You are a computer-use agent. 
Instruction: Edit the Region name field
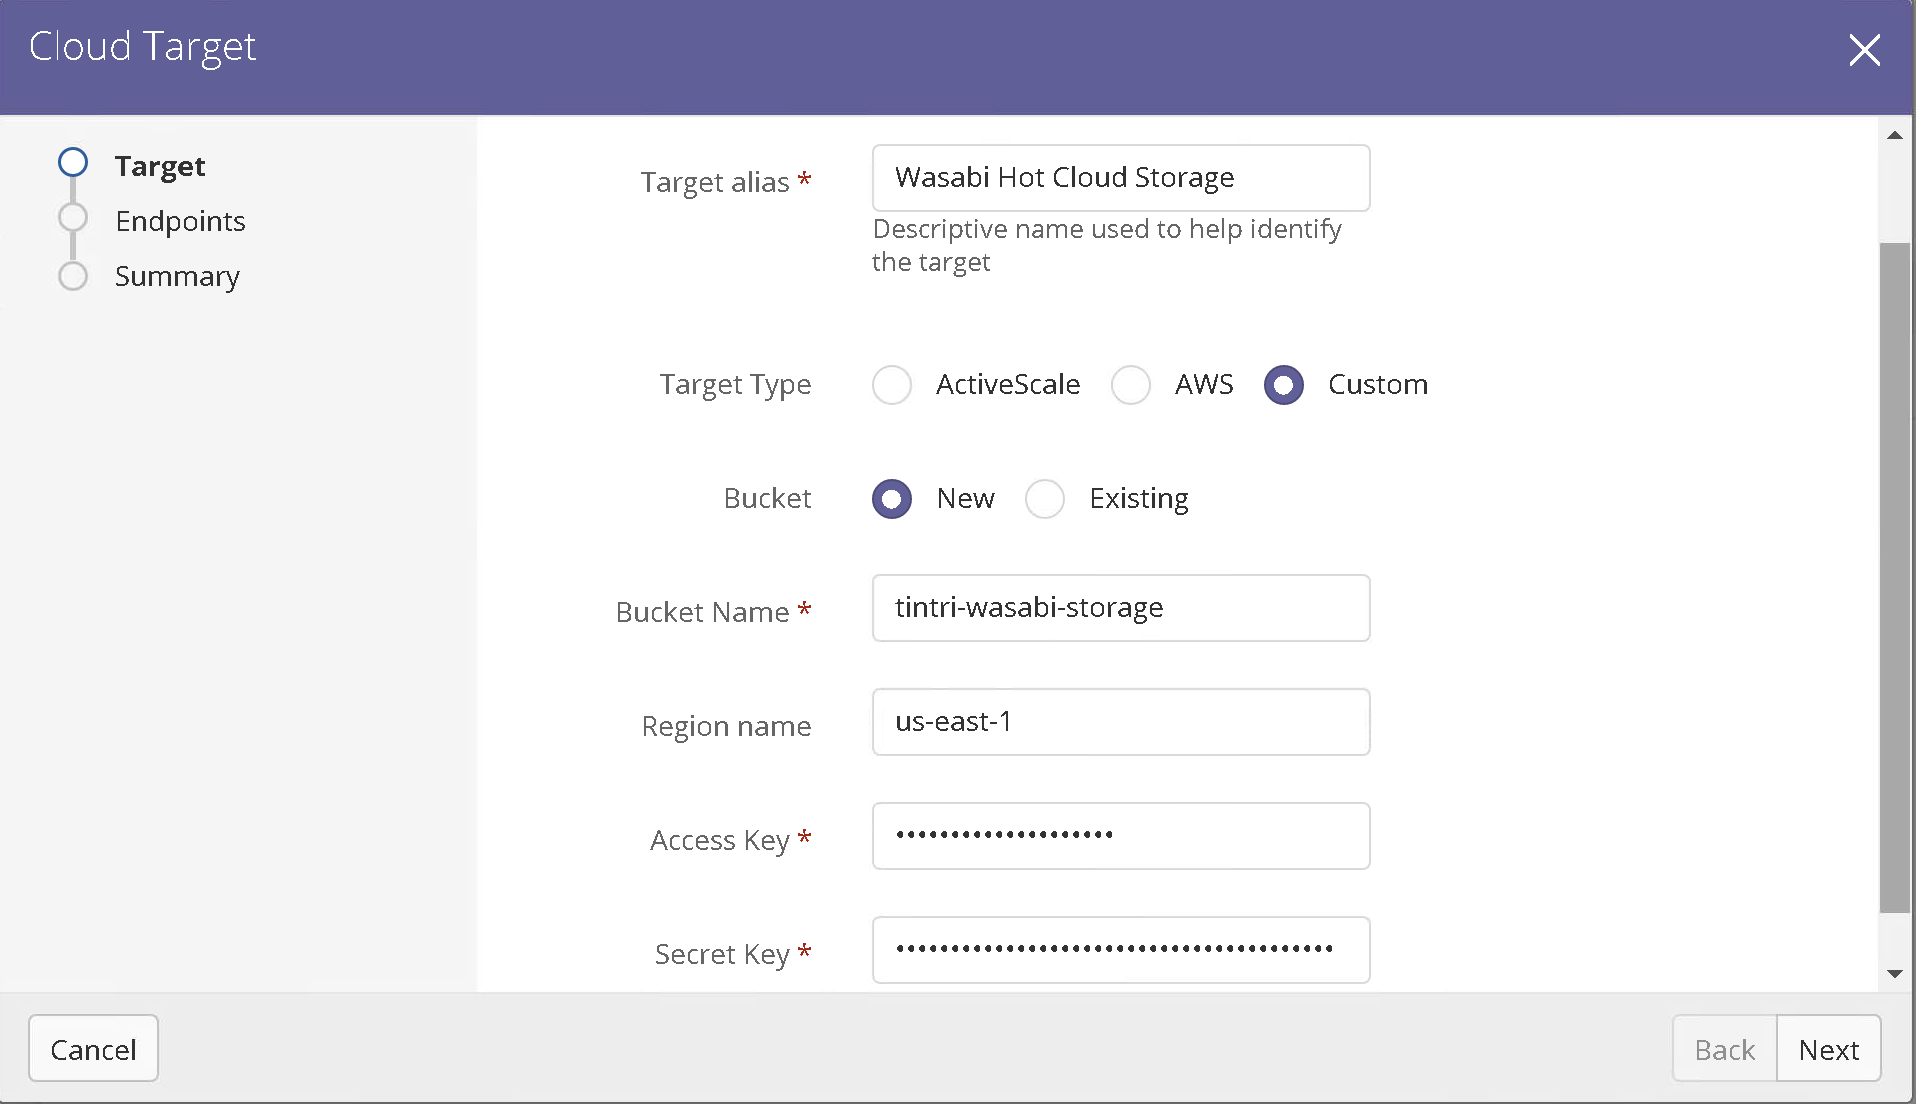[1121, 722]
